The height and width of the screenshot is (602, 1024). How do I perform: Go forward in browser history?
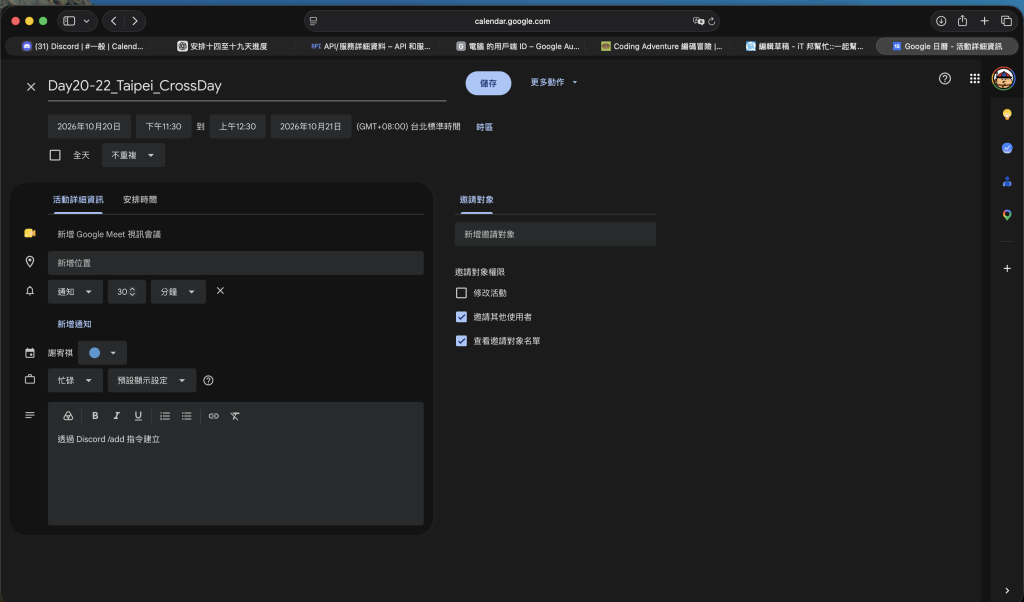click(135, 21)
